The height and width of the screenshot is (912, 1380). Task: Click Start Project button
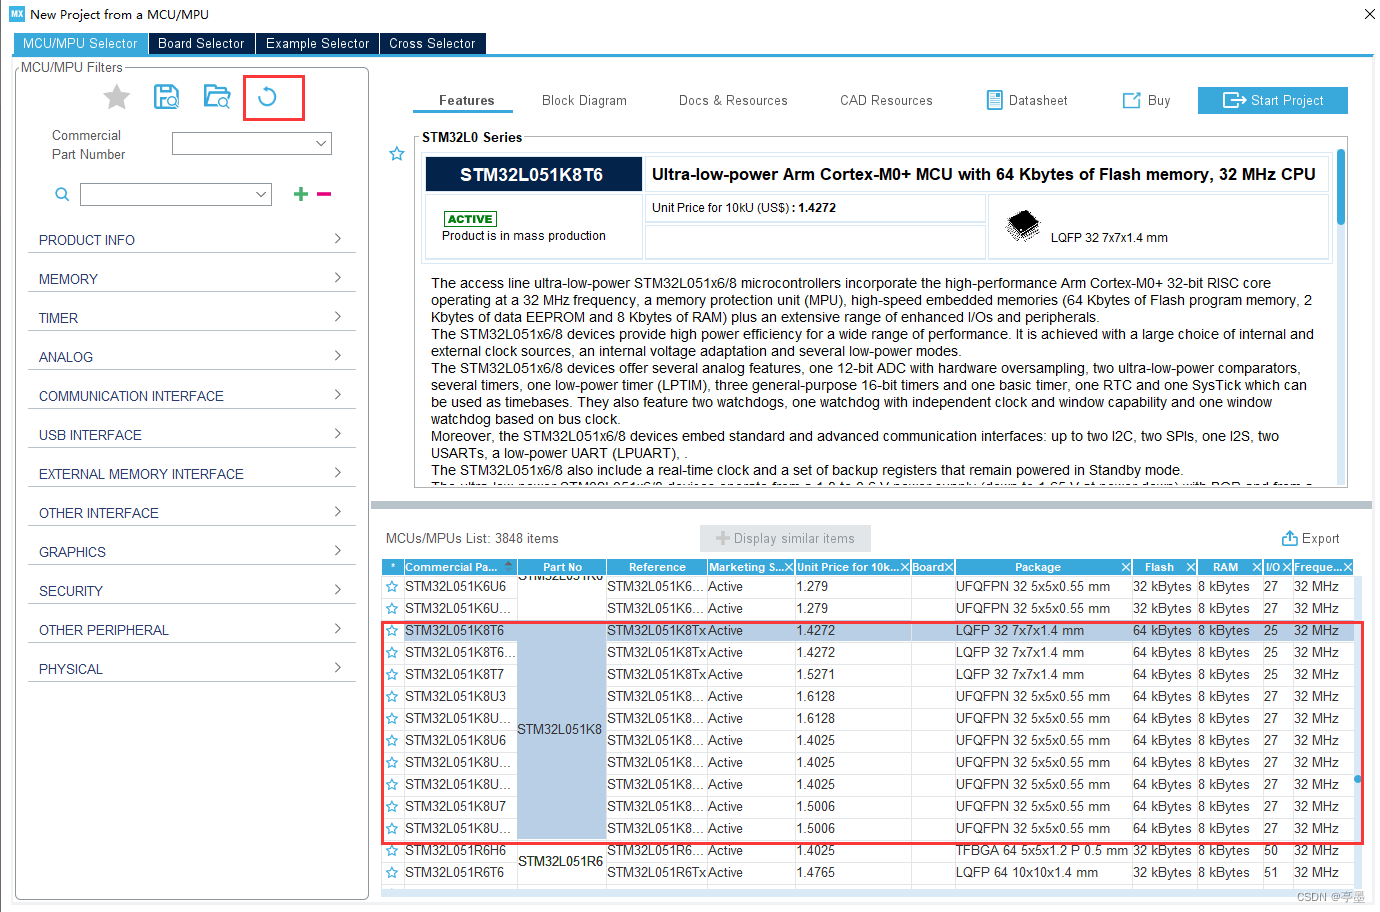pos(1273,100)
